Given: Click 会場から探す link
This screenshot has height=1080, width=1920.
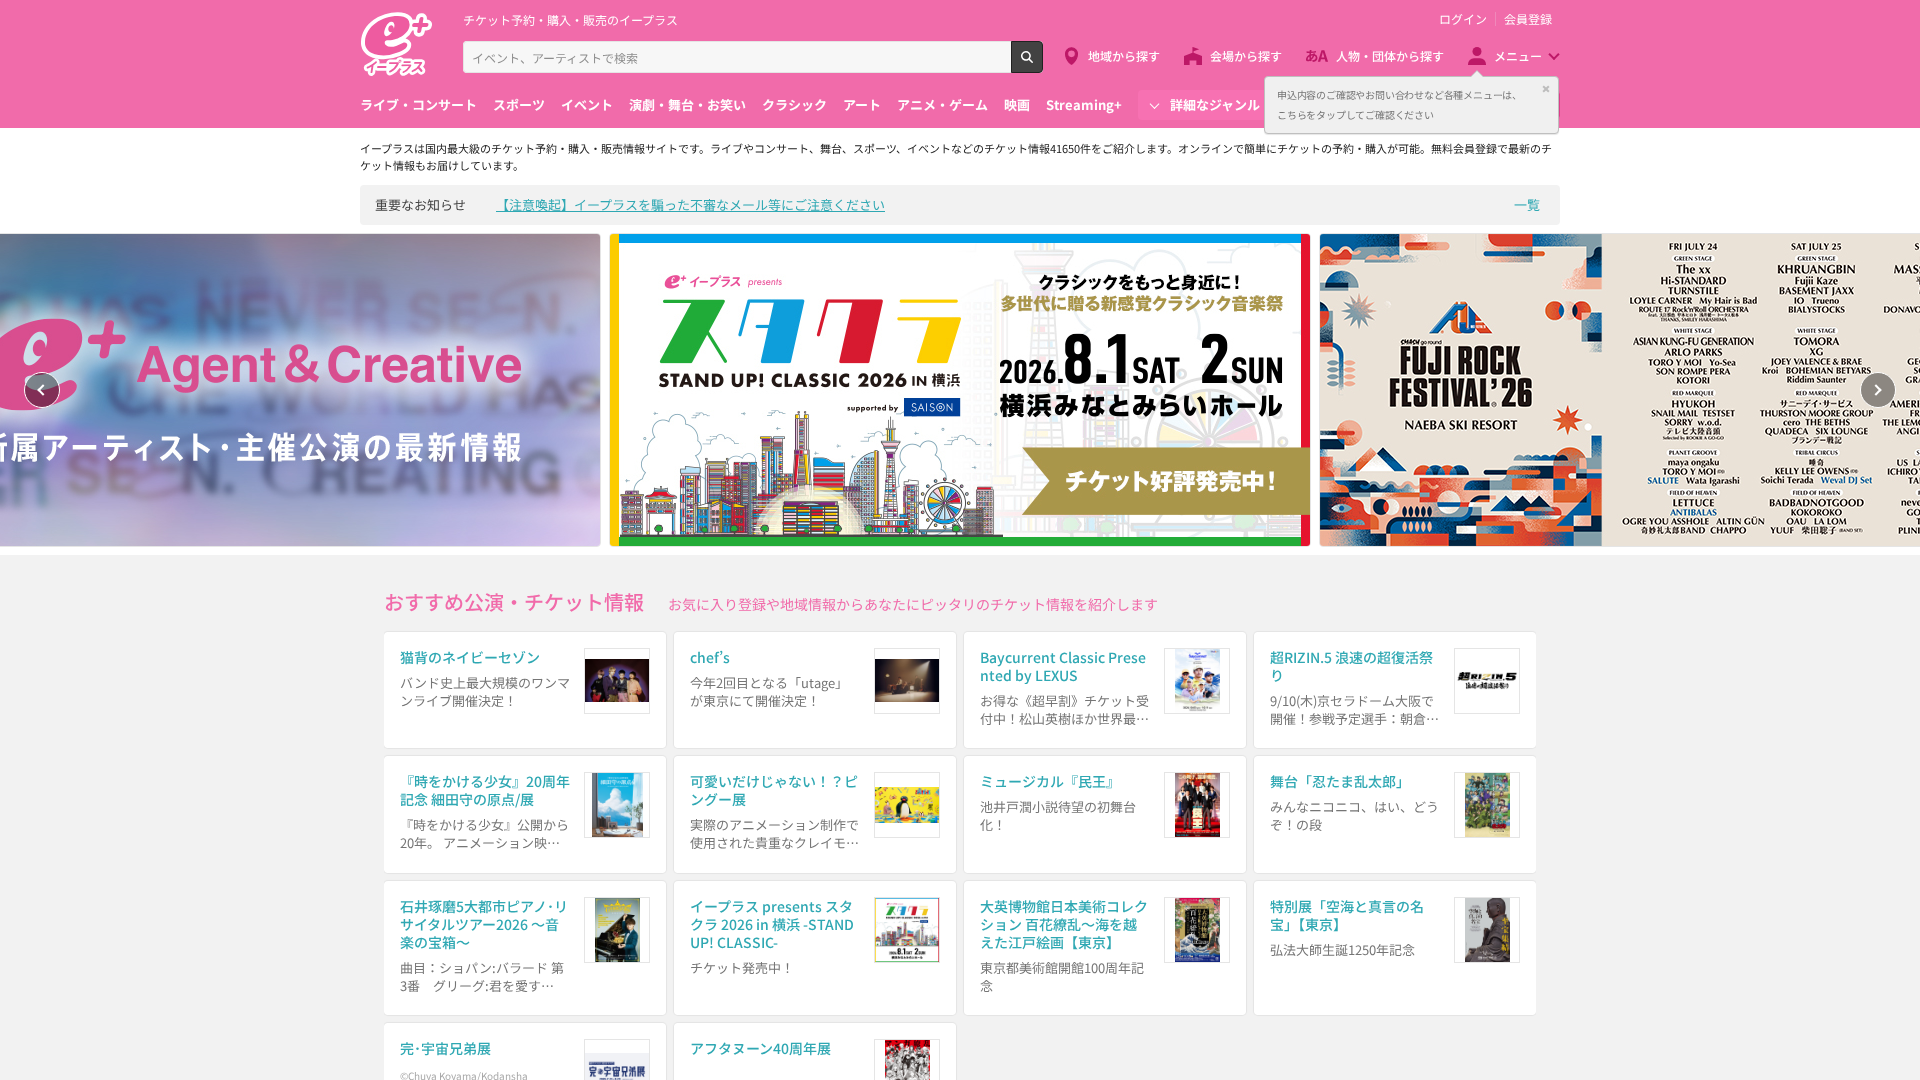Looking at the screenshot, I should coord(1246,56).
